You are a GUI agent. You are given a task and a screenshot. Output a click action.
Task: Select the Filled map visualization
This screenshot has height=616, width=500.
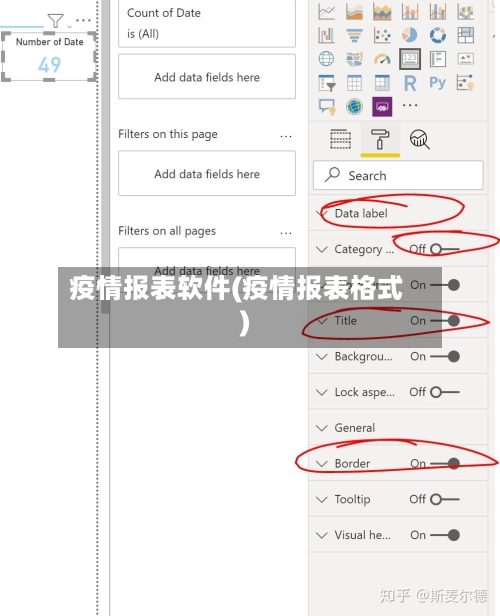[354, 59]
